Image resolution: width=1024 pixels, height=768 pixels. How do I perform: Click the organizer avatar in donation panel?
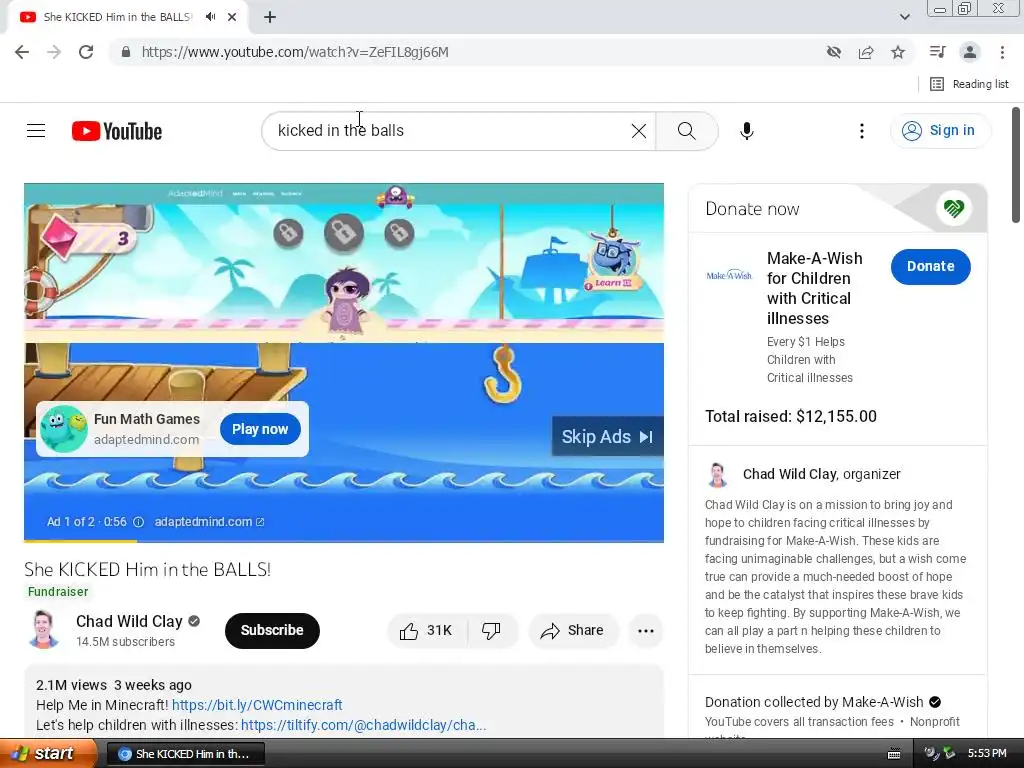pyautogui.click(x=717, y=475)
